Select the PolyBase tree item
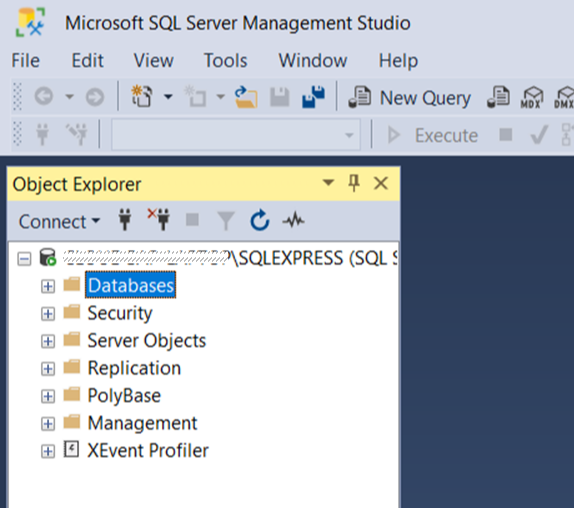 (124, 396)
